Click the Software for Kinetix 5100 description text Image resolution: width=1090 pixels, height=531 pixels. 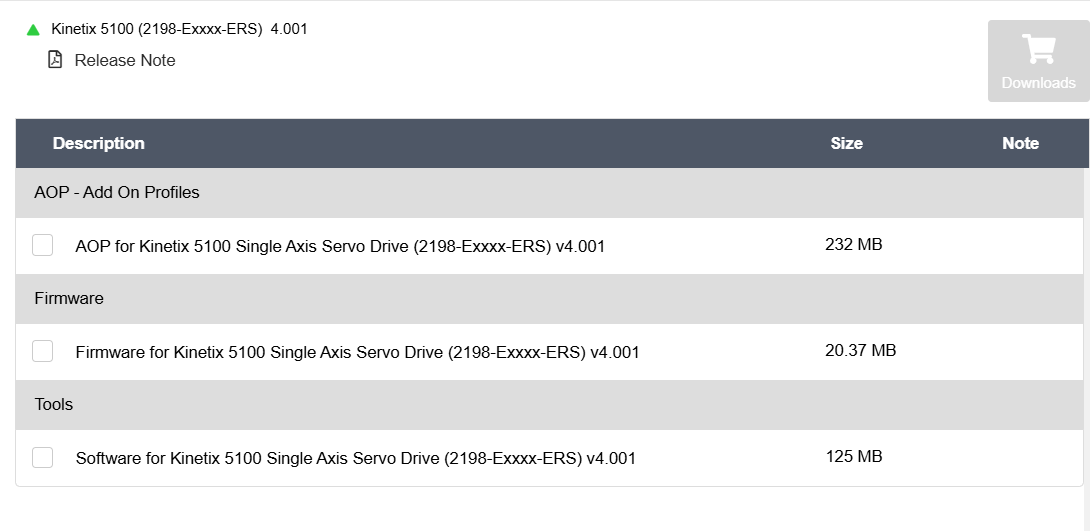(x=356, y=458)
